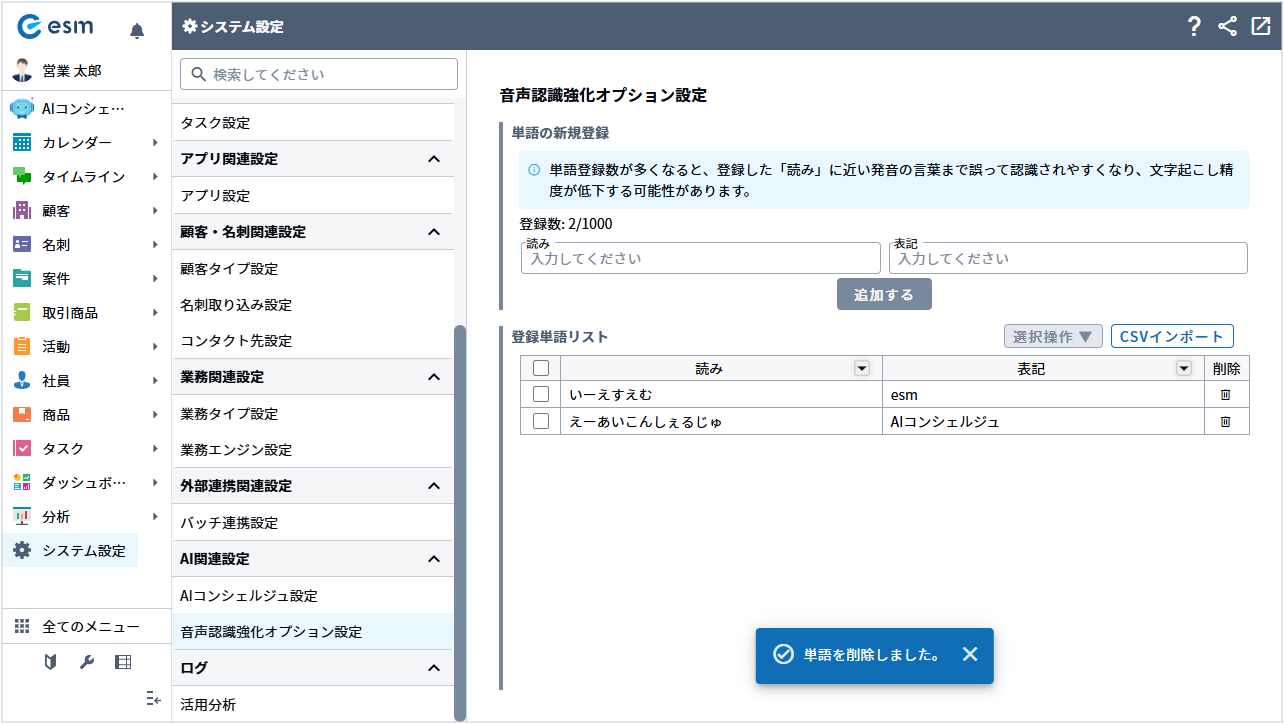Open help via question mark icon

coord(1193,27)
